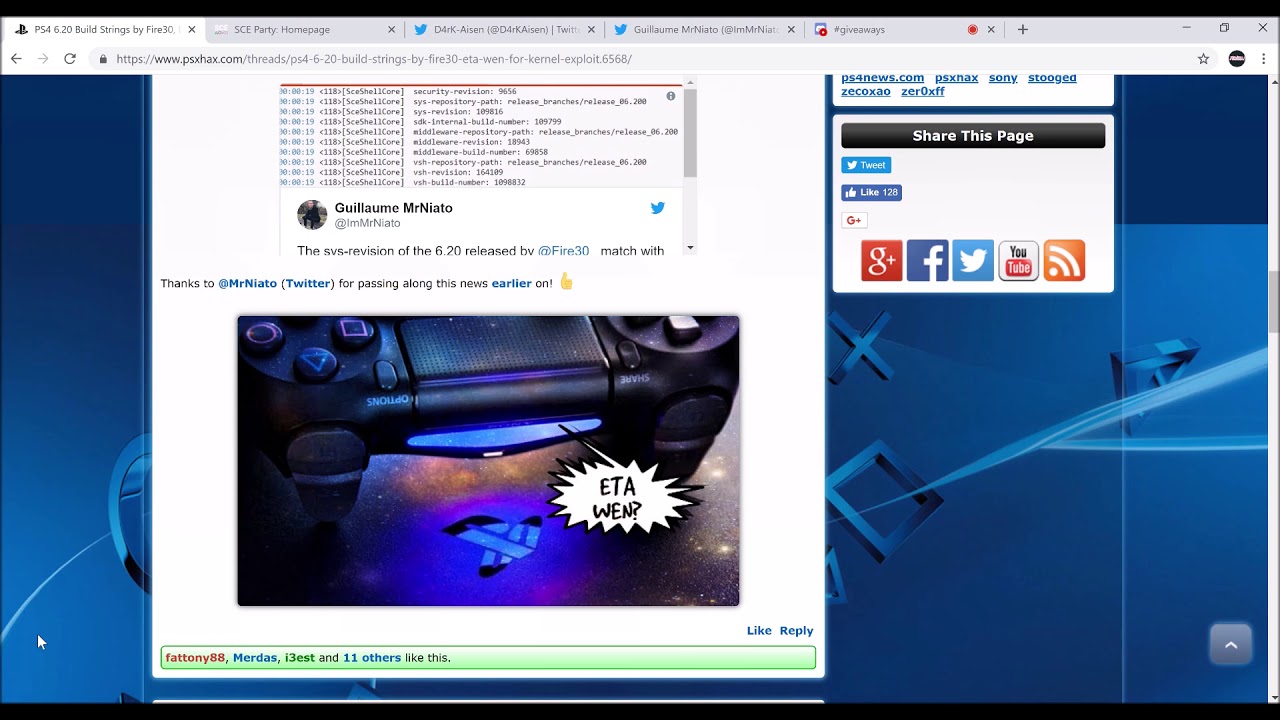
Task: Close the SCE Party: Homepage tab
Action: pyautogui.click(x=391, y=30)
